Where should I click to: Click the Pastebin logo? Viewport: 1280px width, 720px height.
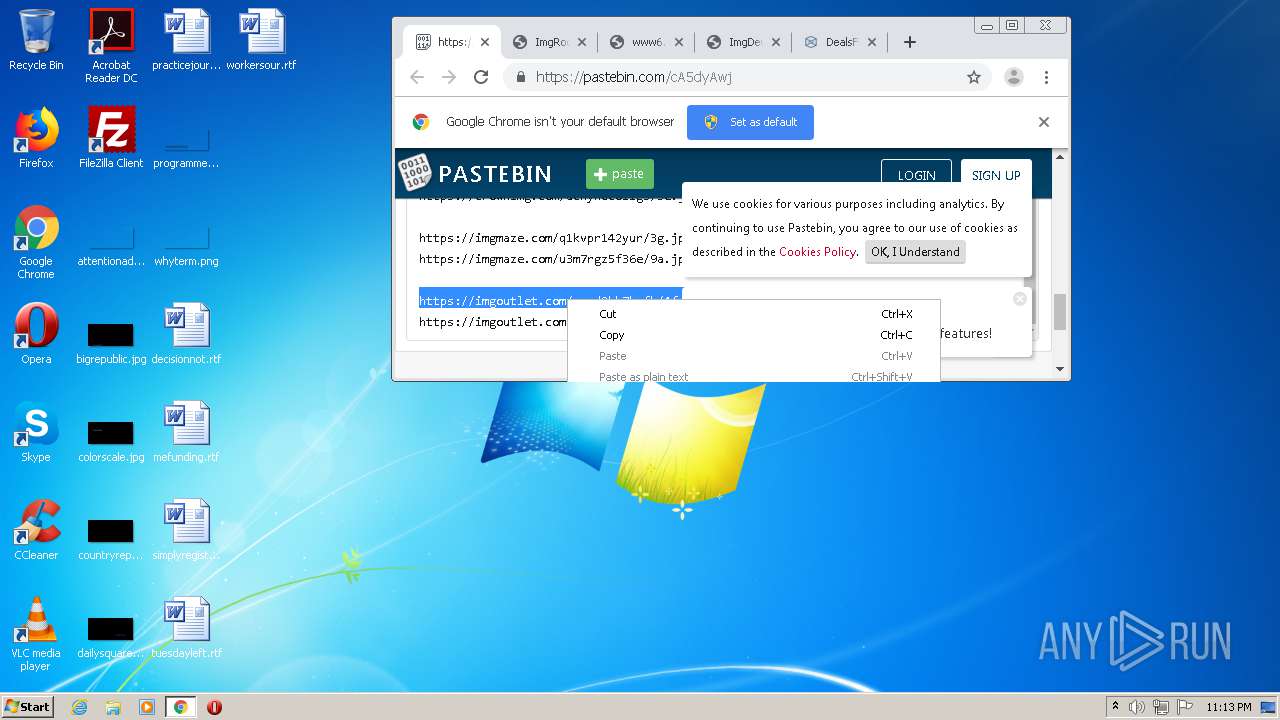[x=475, y=173]
